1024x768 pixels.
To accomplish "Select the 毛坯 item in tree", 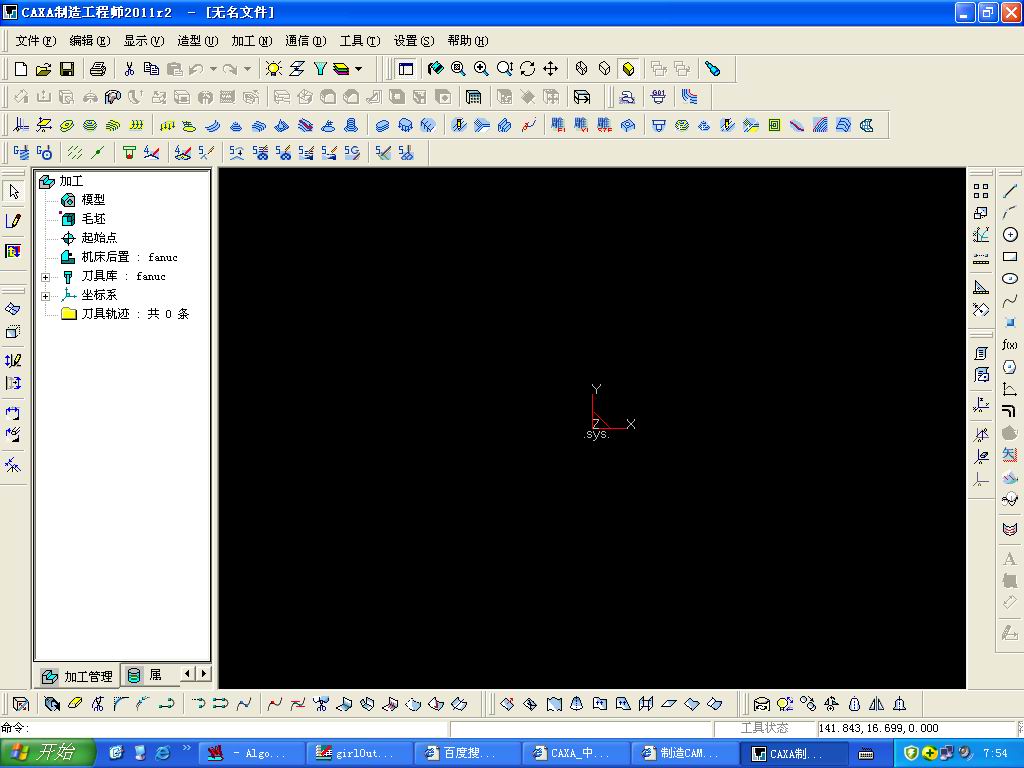I will (92, 219).
